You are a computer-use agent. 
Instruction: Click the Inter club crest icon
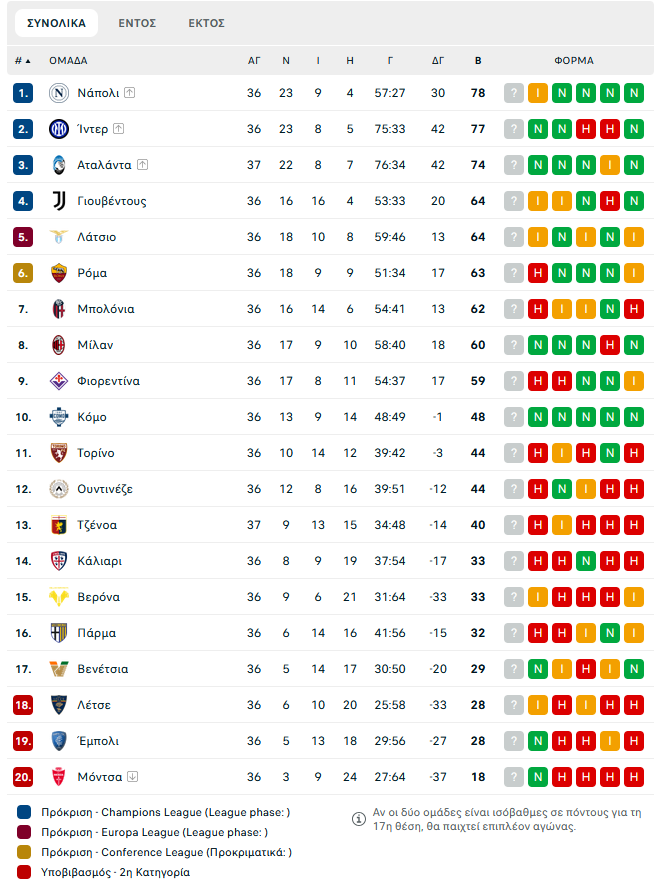(59, 129)
